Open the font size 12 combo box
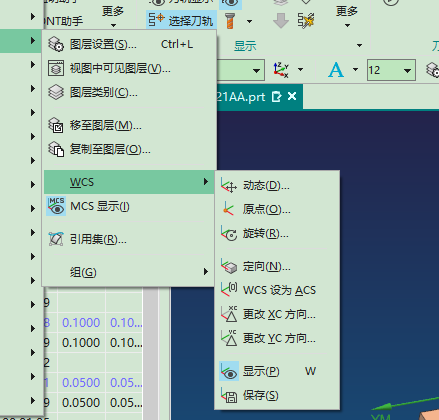 tap(391, 70)
